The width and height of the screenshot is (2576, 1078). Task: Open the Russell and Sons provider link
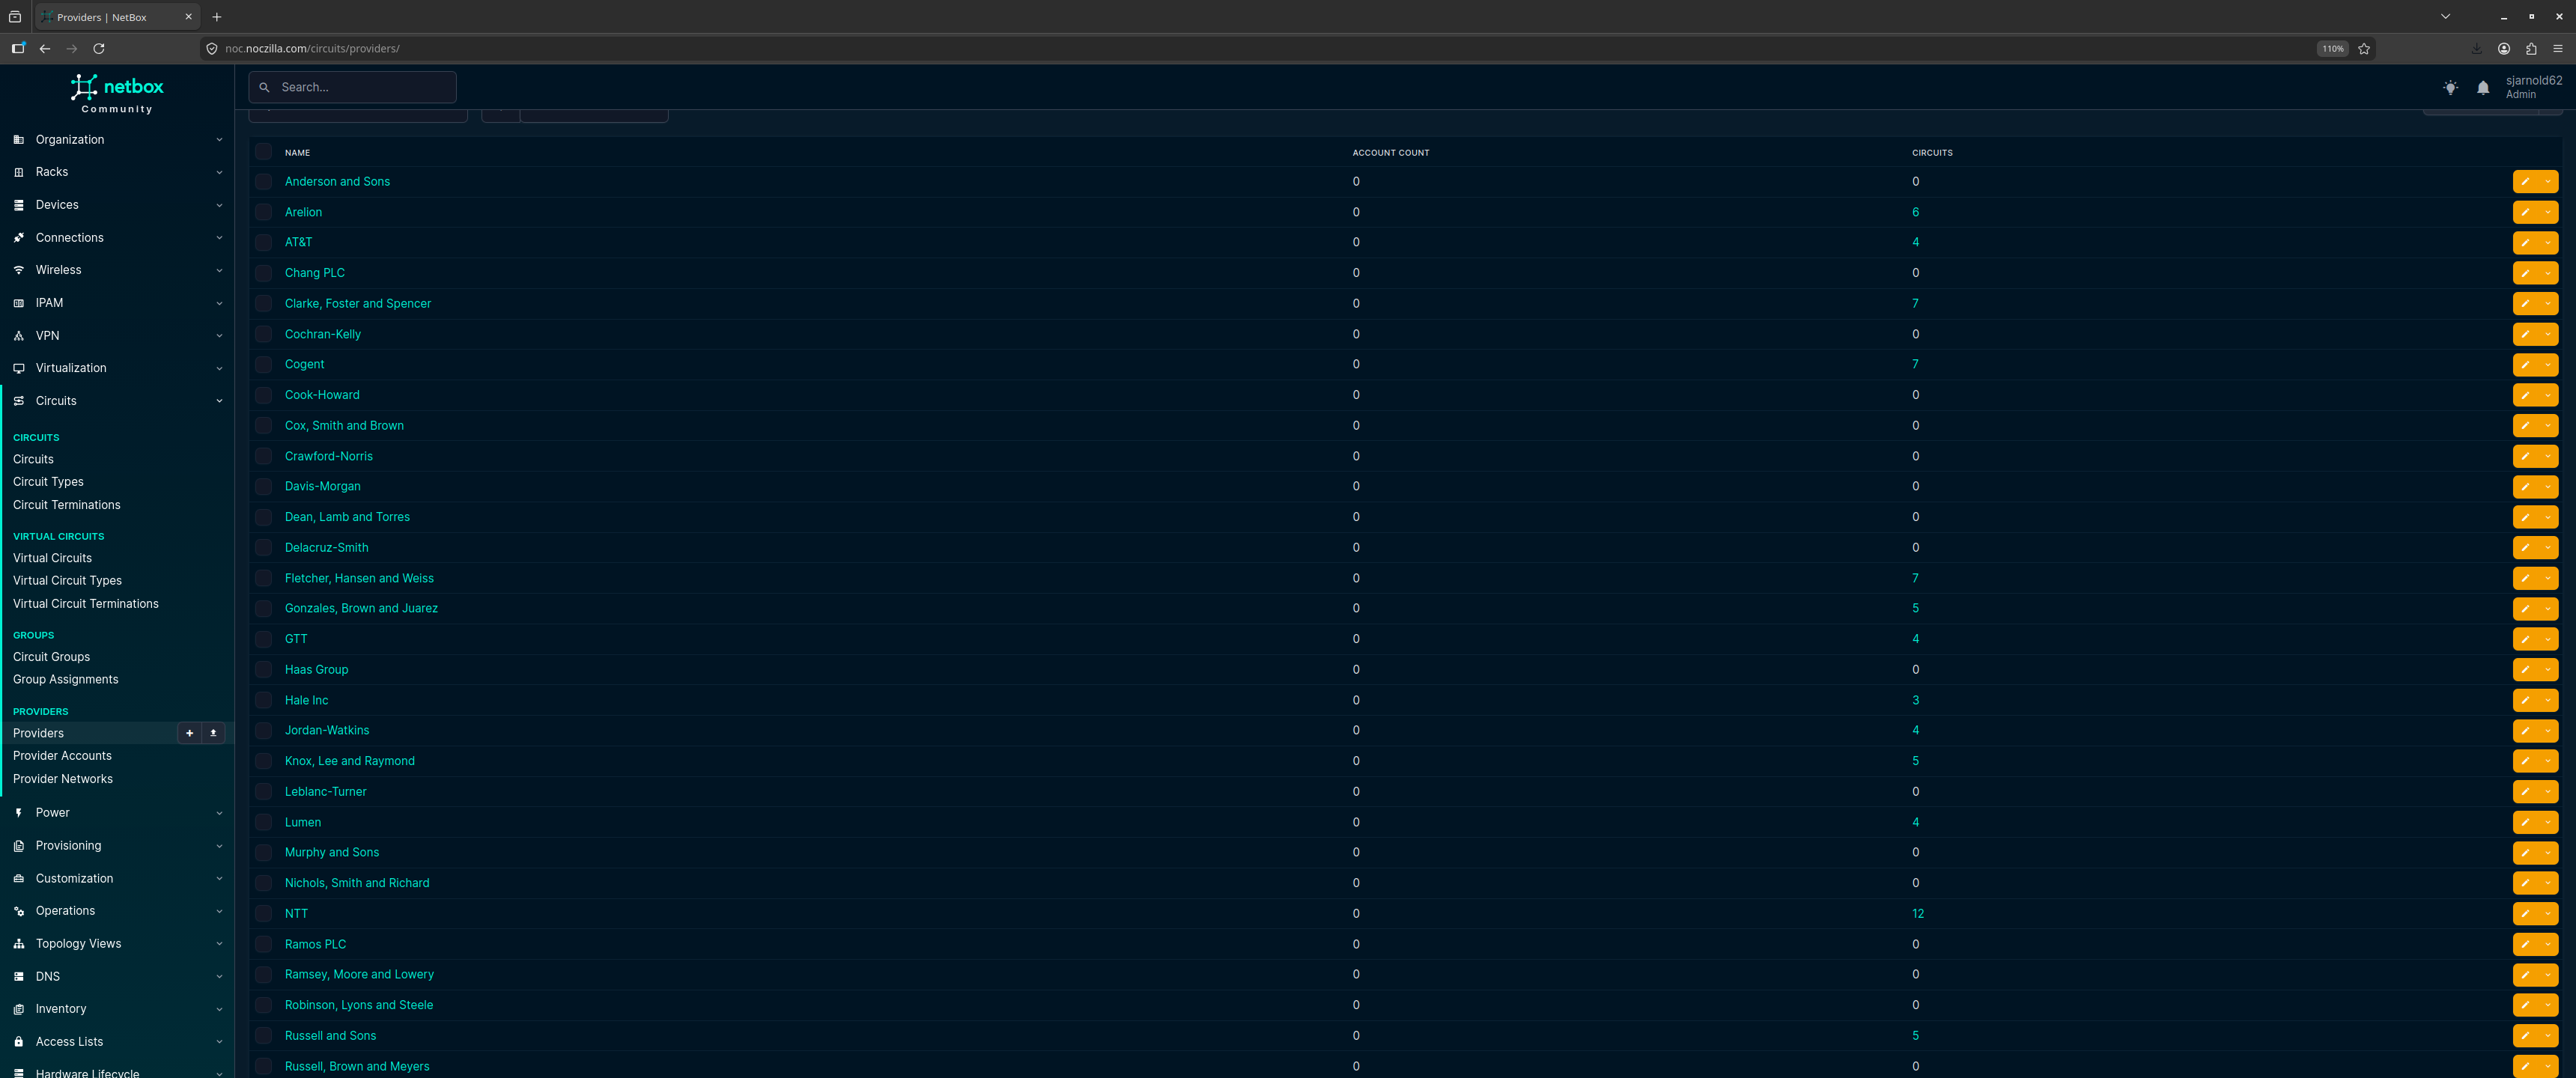pos(330,1036)
